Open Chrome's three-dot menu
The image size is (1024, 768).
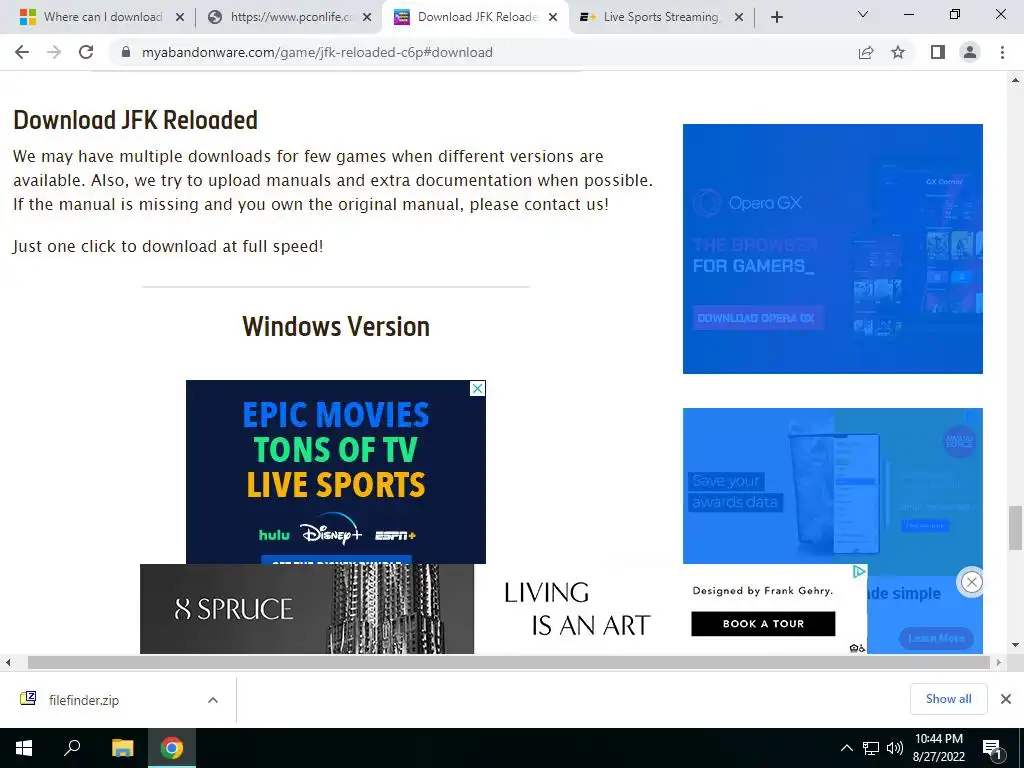point(1002,52)
